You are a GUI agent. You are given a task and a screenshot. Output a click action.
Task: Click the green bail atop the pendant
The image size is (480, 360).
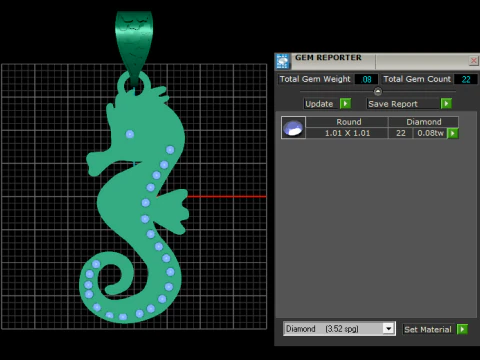[134, 47]
